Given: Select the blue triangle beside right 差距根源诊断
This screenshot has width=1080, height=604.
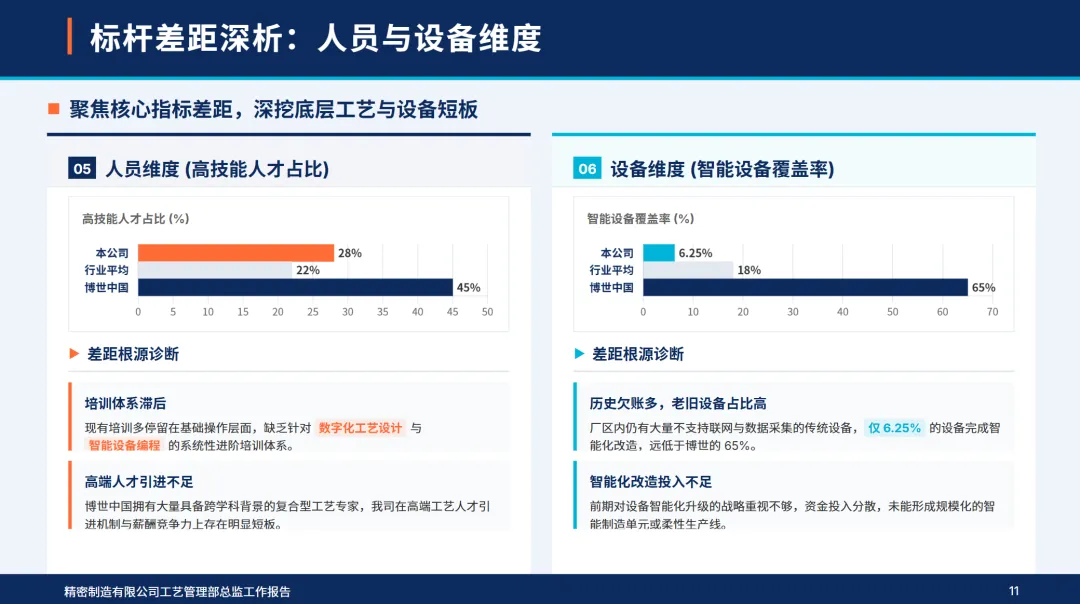Looking at the screenshot, I should (579, 354).
